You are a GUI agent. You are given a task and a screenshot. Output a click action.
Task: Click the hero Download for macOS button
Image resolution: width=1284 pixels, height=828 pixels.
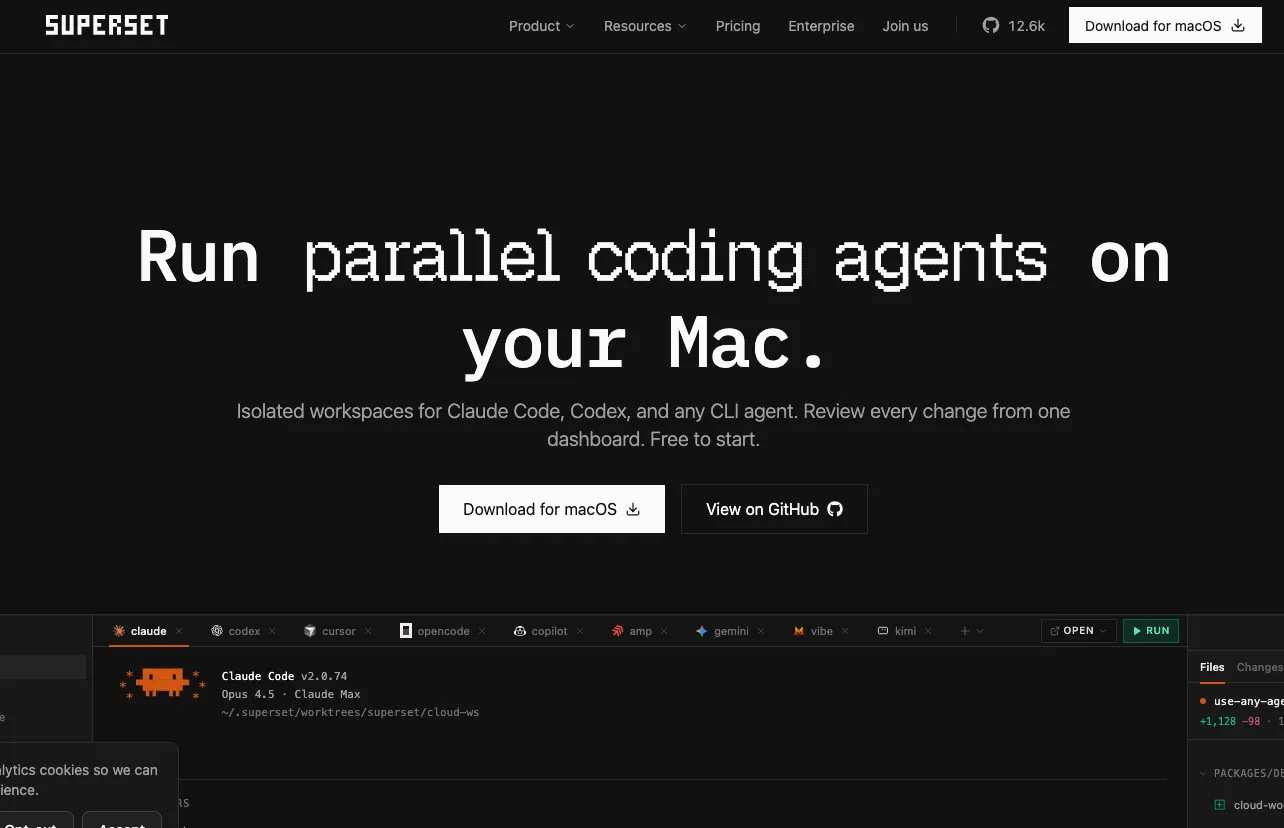tap(551, 509)
